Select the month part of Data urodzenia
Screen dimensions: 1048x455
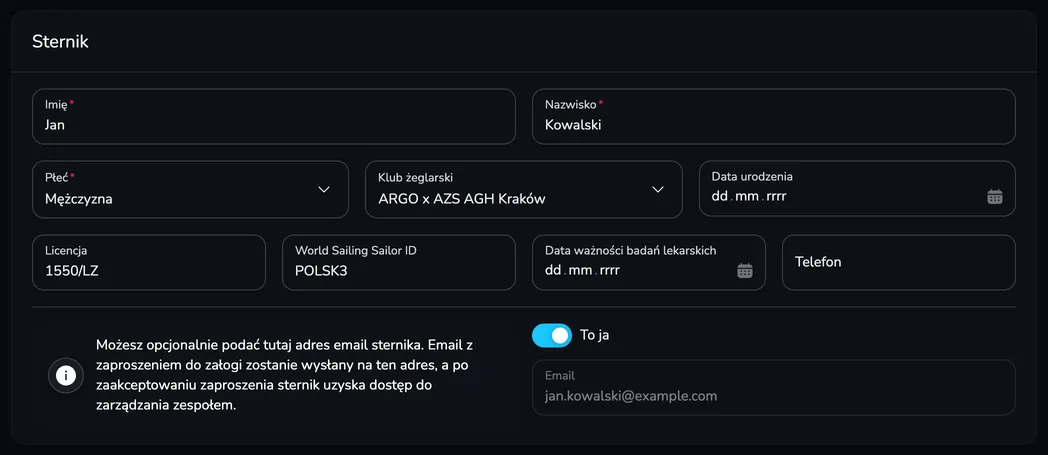747,196
